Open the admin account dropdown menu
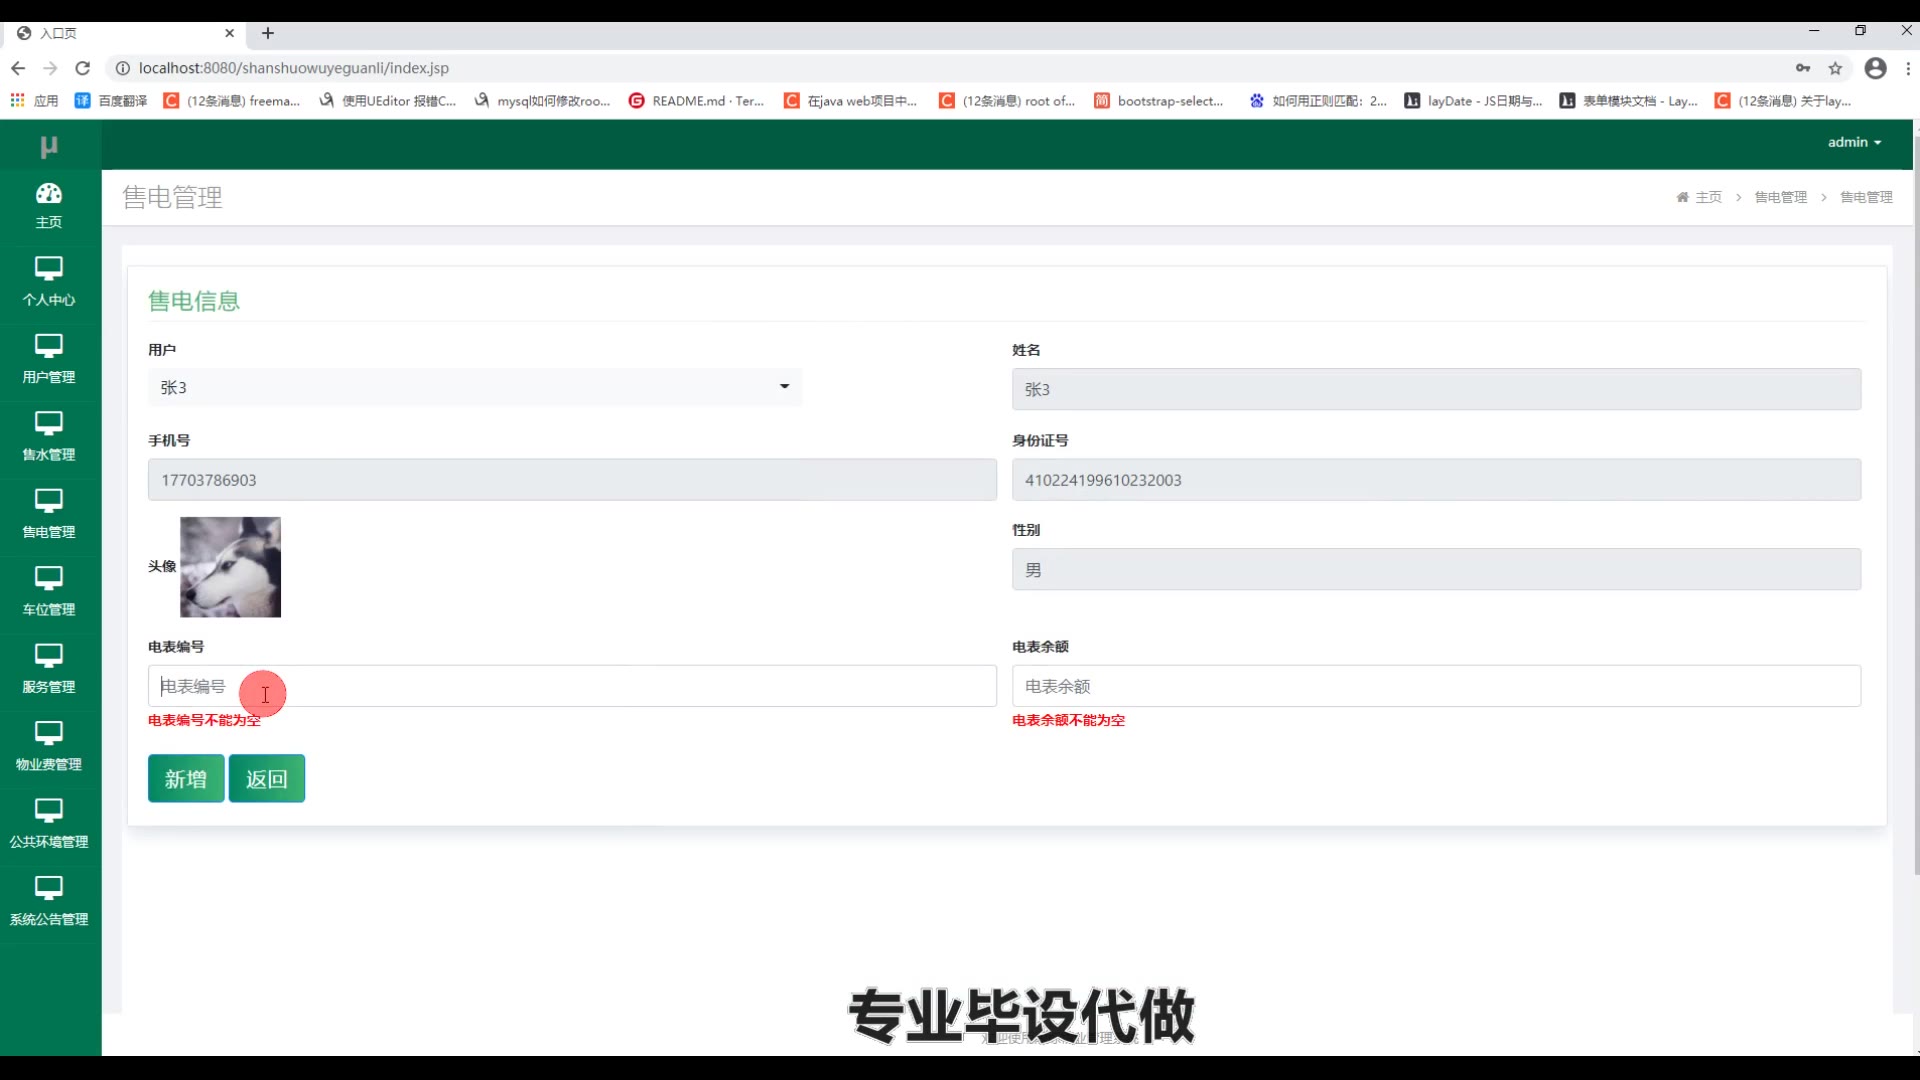1920x1080 pixels. click(1854, 142)
